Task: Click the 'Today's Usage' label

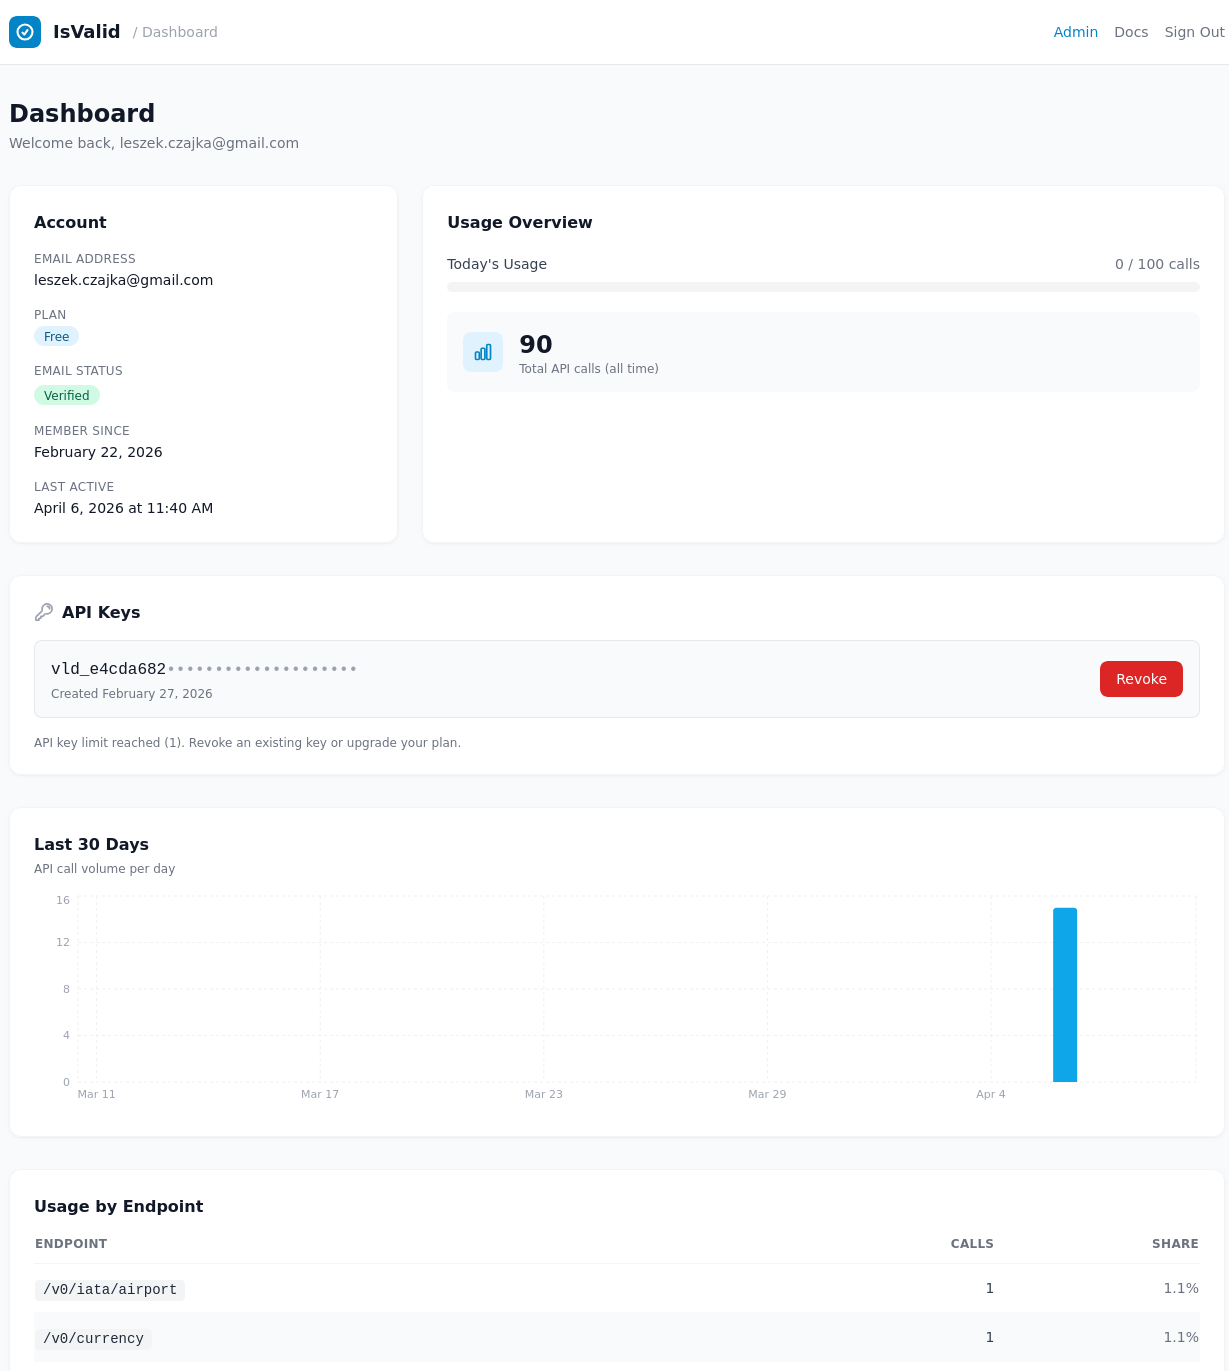Action: pyautogui.click(x=497, y=264)
